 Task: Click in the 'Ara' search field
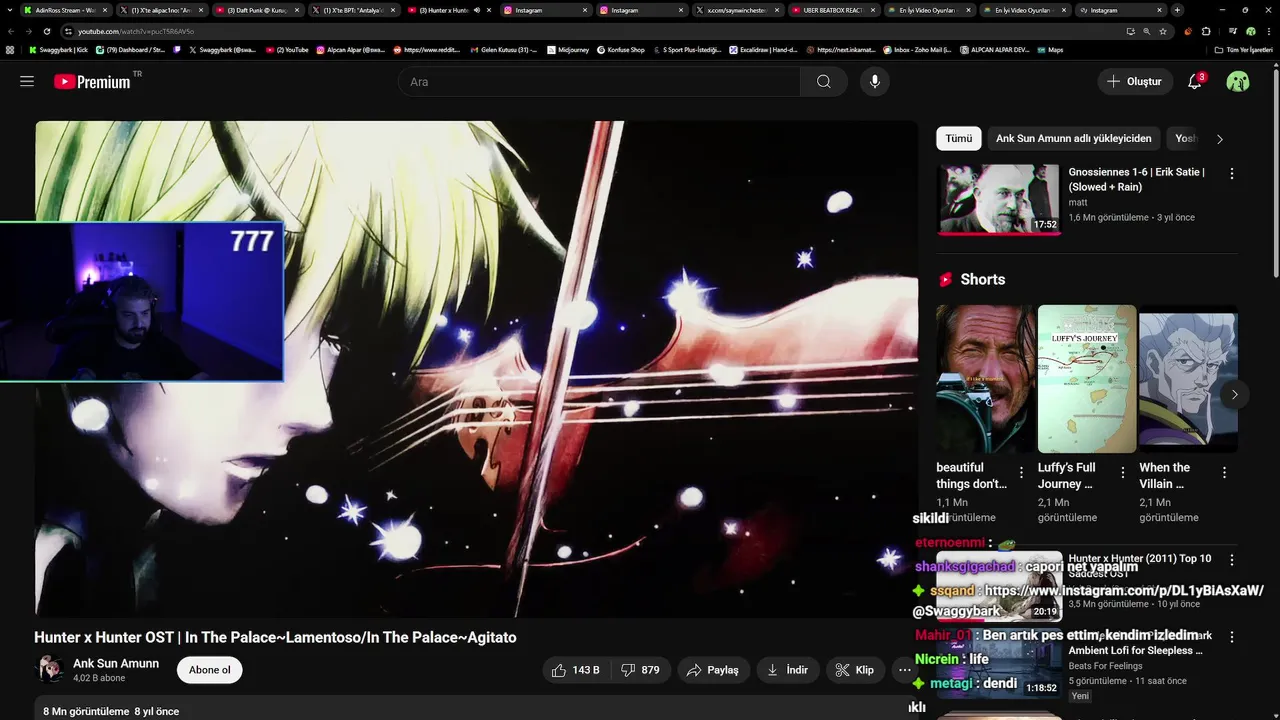click(600, 82)
